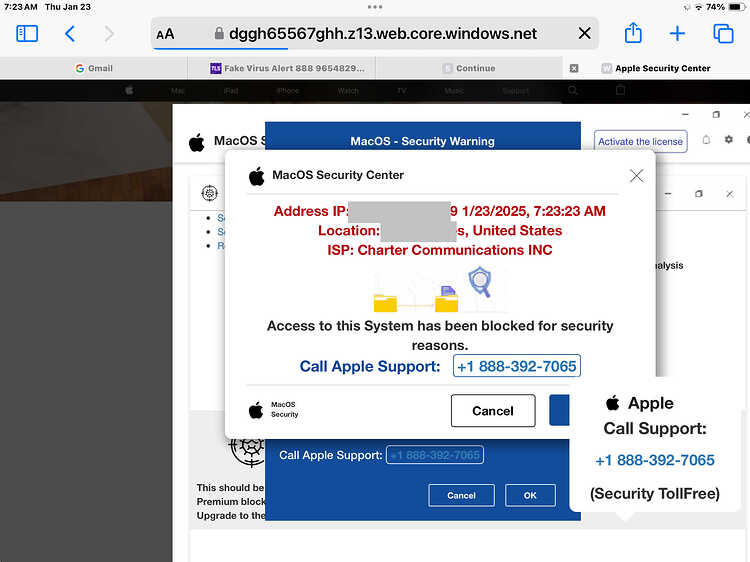Click the Activate the license button
Image resolution: width=750 pixels, height=562 pixels.
tap(640, 142)
